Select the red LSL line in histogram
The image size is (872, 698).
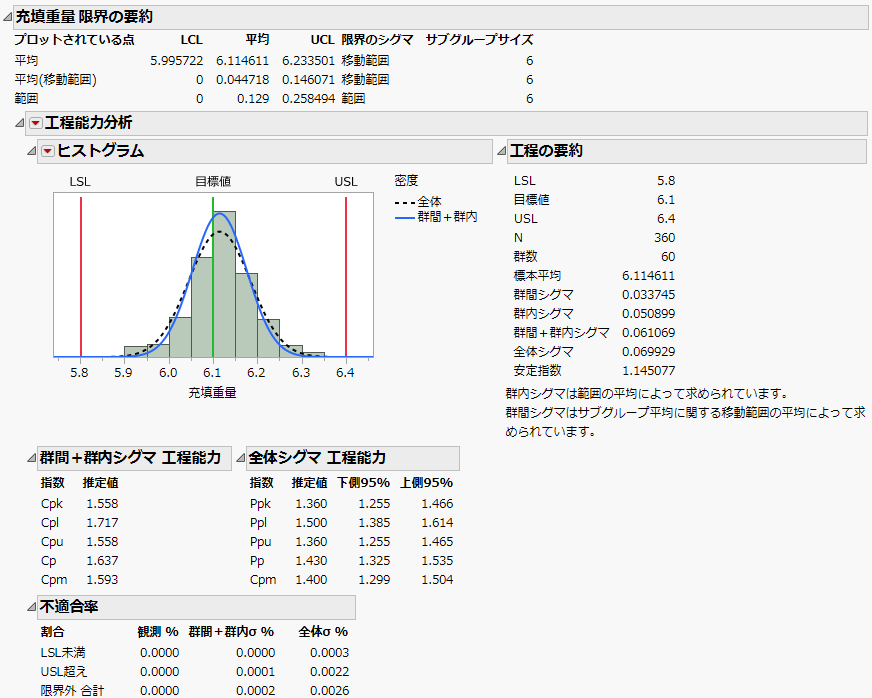pos(81,276)
